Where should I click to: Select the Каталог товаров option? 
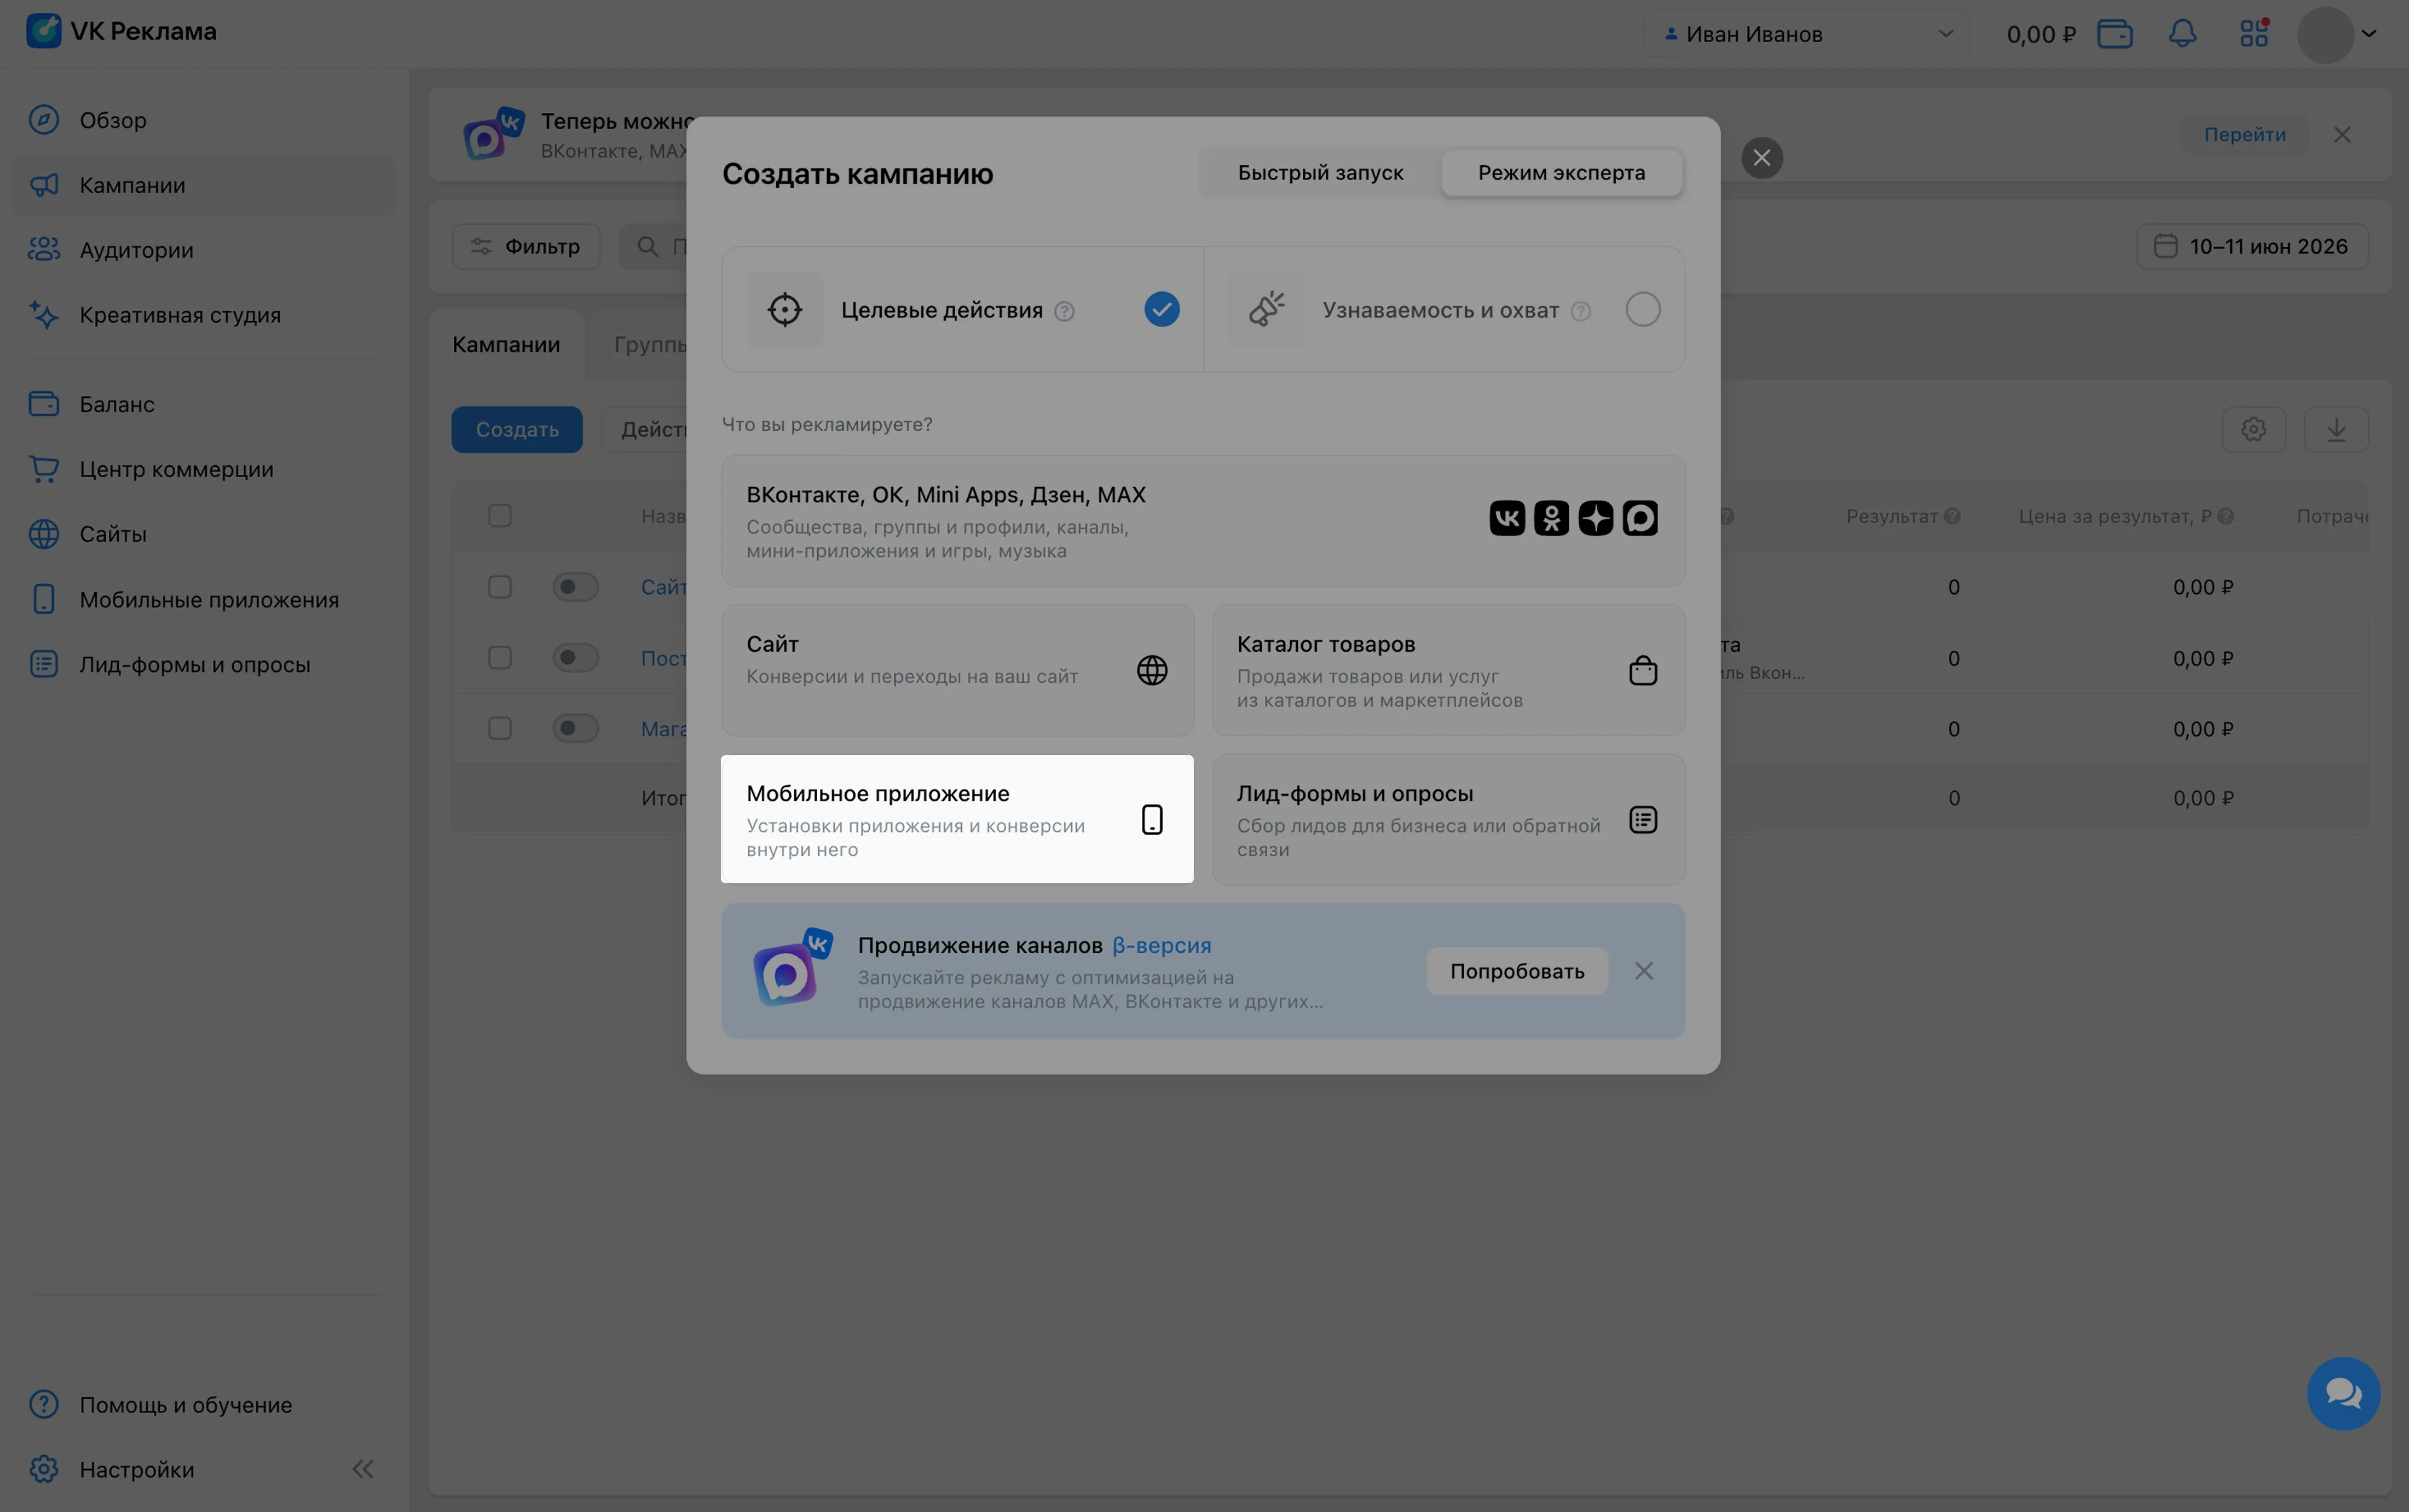[1448, 670]
